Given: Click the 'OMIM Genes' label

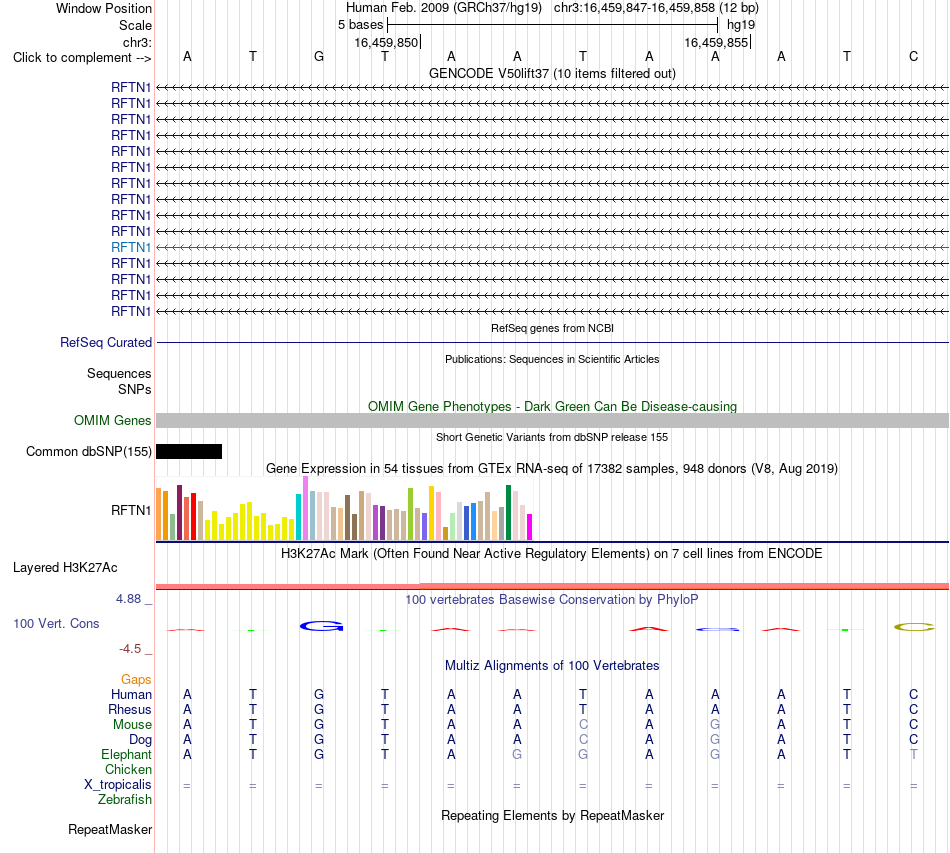Looking at the screenshot, I should click(113, 420).
